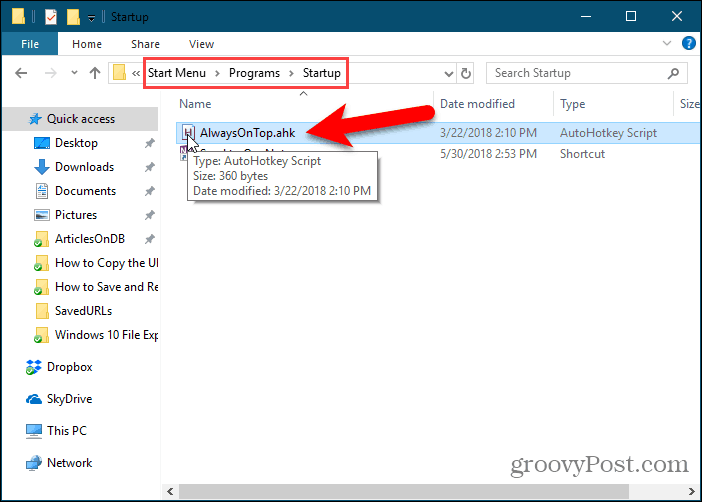Go up one folder level
702x502 pixels.
[x=94, y=73]
